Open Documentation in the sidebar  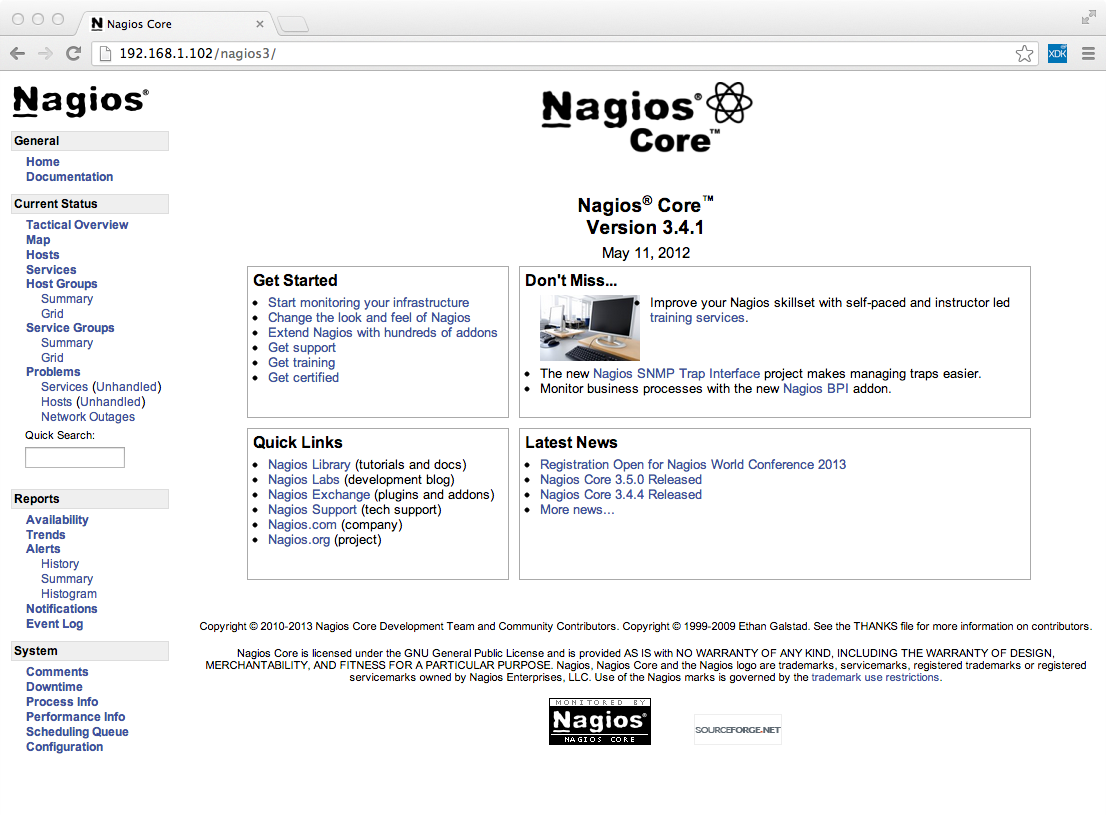pyautogui.click(x=70, y=176)
